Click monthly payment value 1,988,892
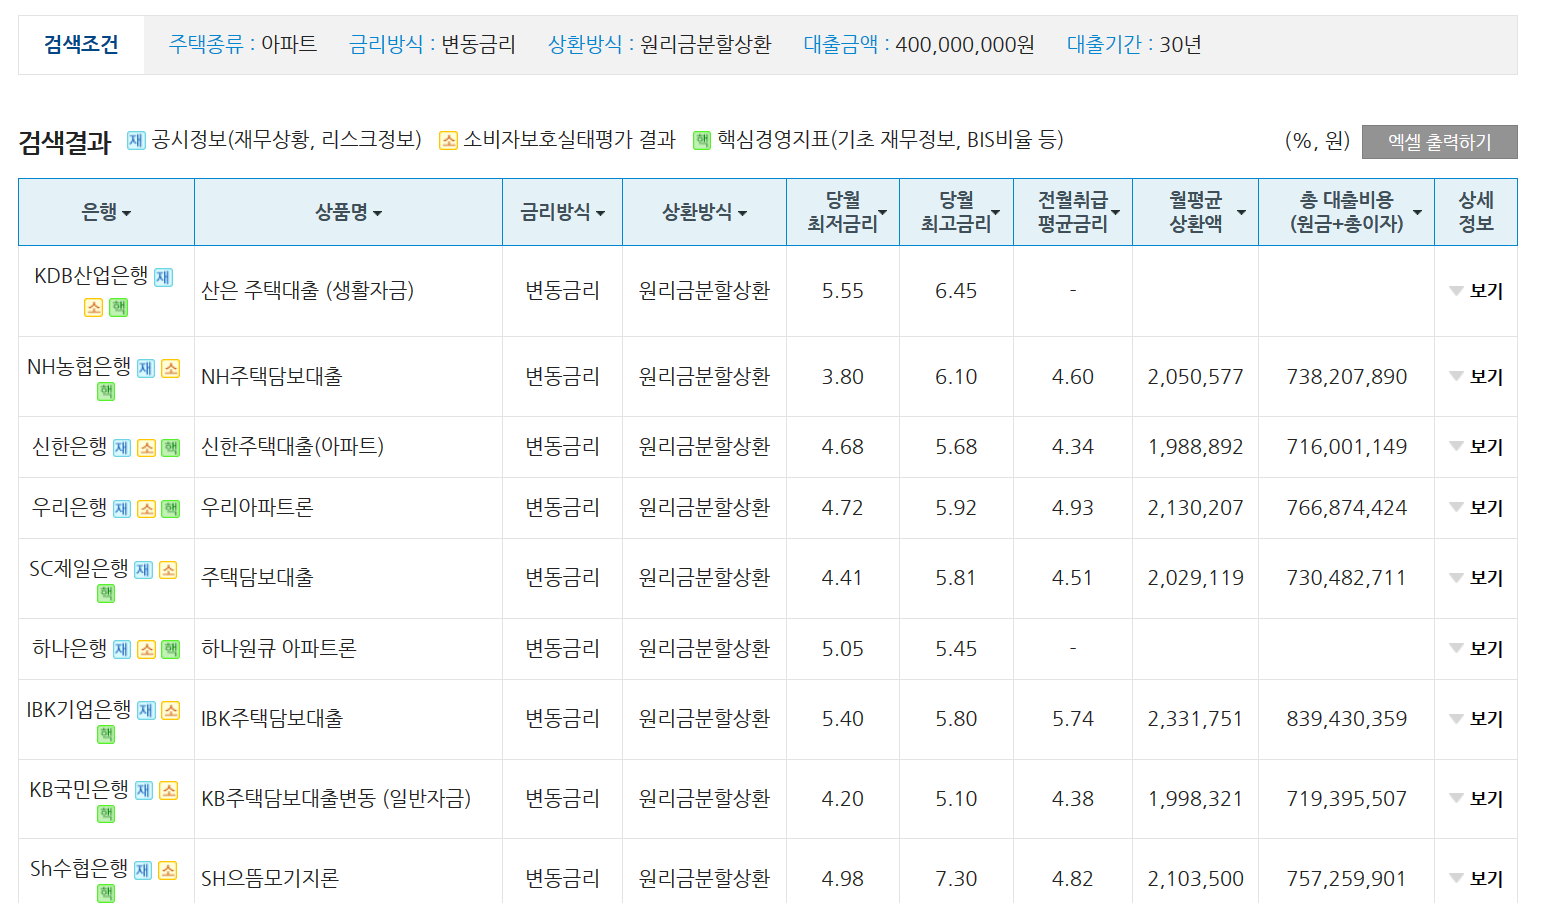Image resolution: width=1564 pixels, height=903 pixels. (1196, 447)
